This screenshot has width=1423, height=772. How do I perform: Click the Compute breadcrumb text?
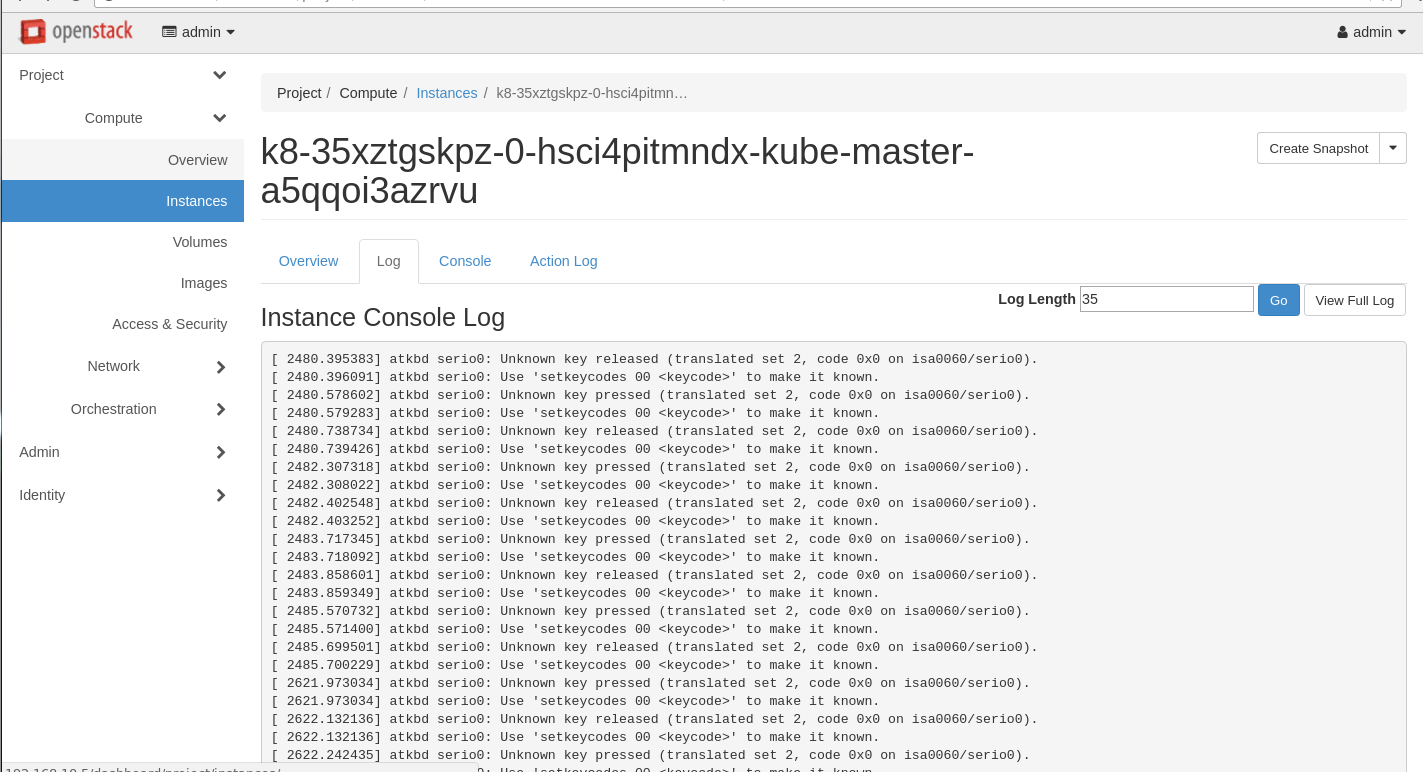pyautogui.click(x=368, y=93)
